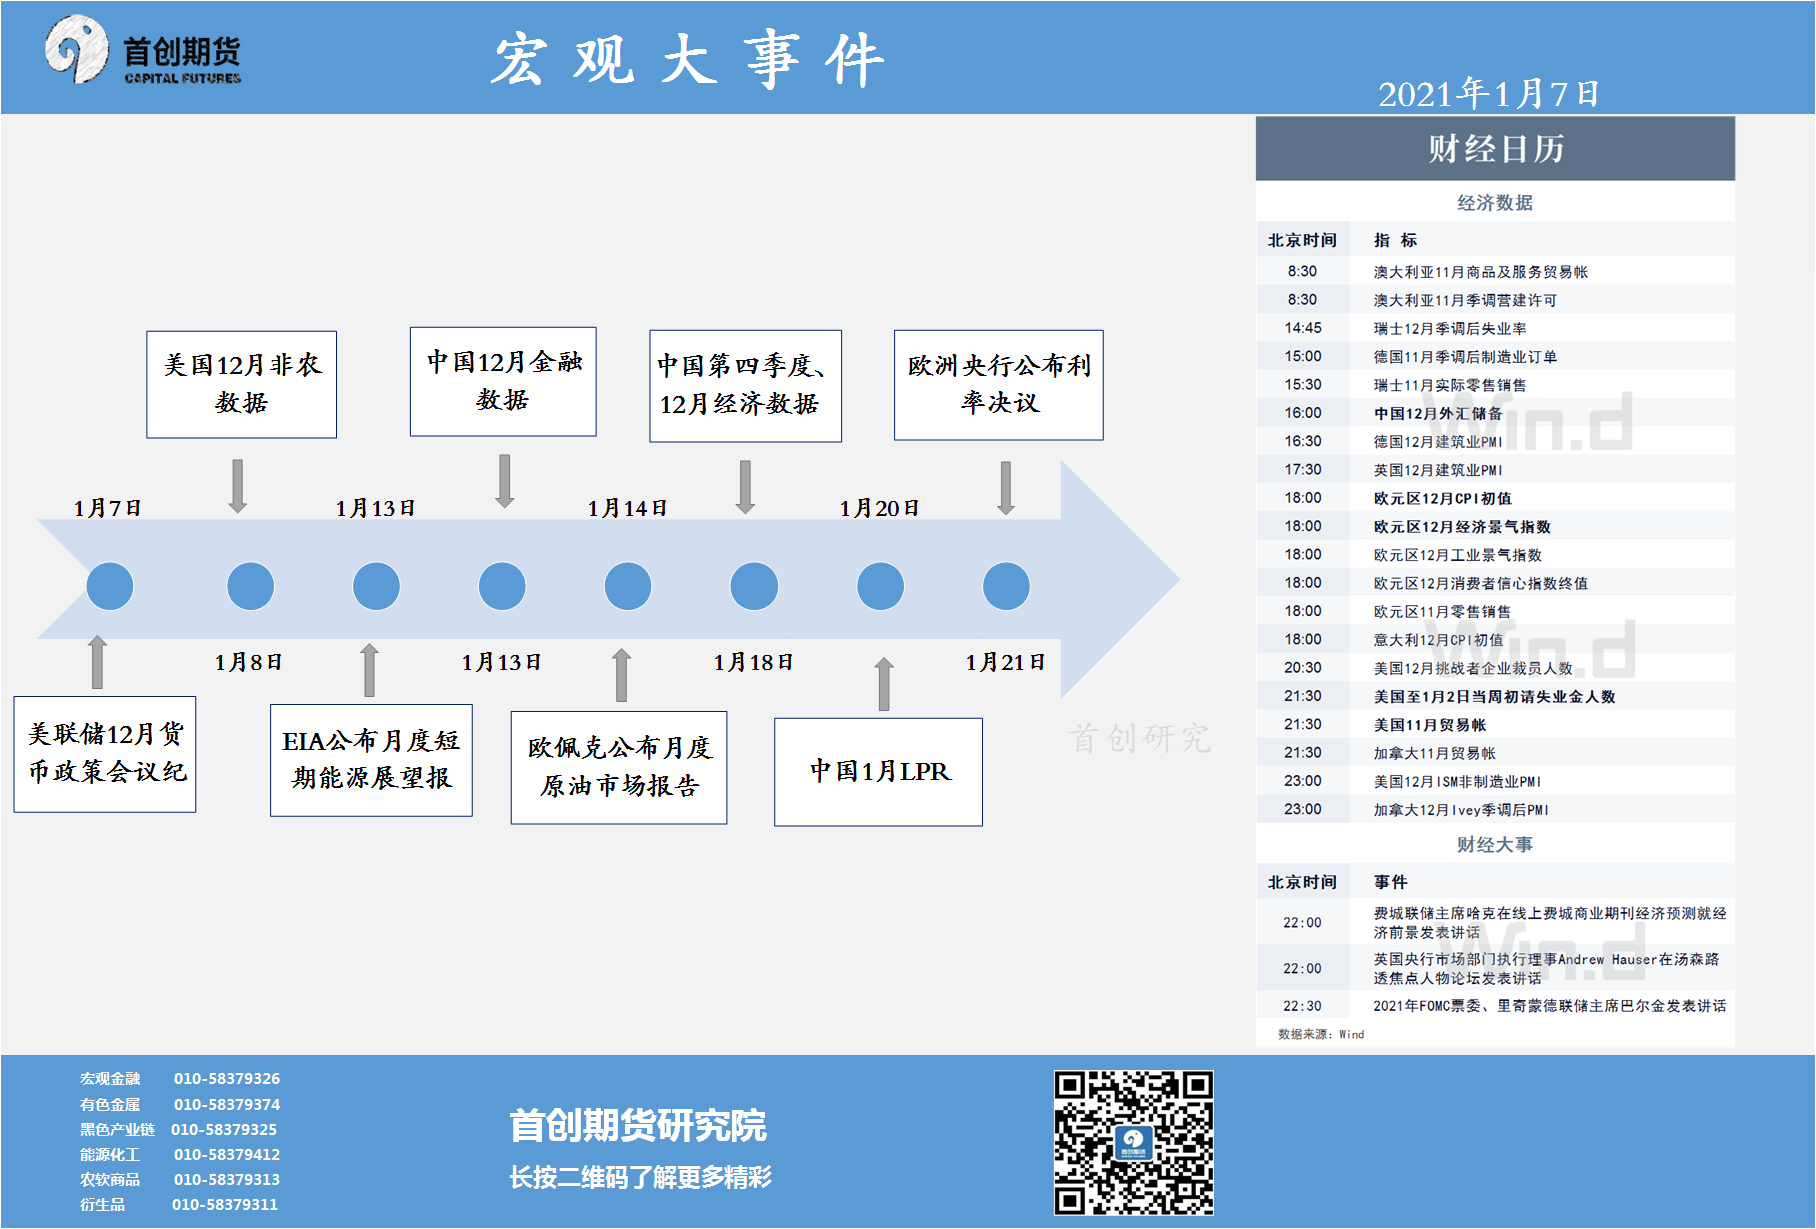Select row 意大利12月CPI初值
1816x1229 pixels.
1495,640
